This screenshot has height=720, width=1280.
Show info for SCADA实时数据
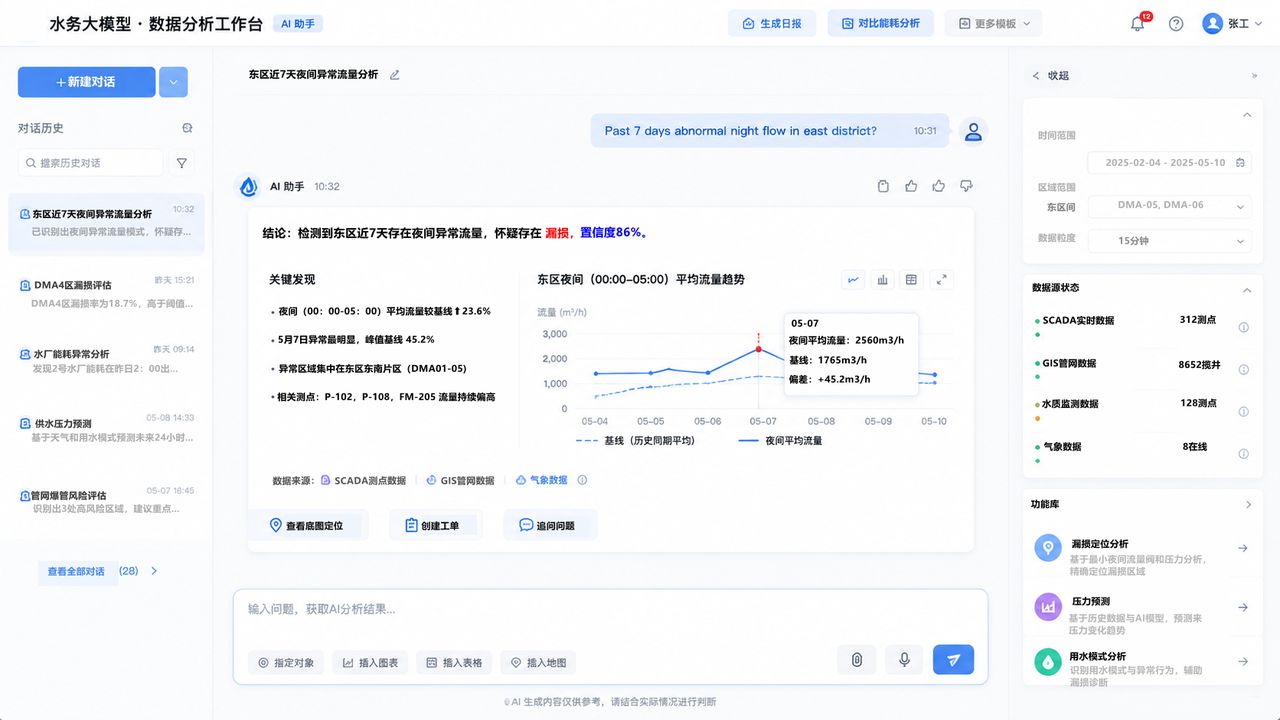1244,327
